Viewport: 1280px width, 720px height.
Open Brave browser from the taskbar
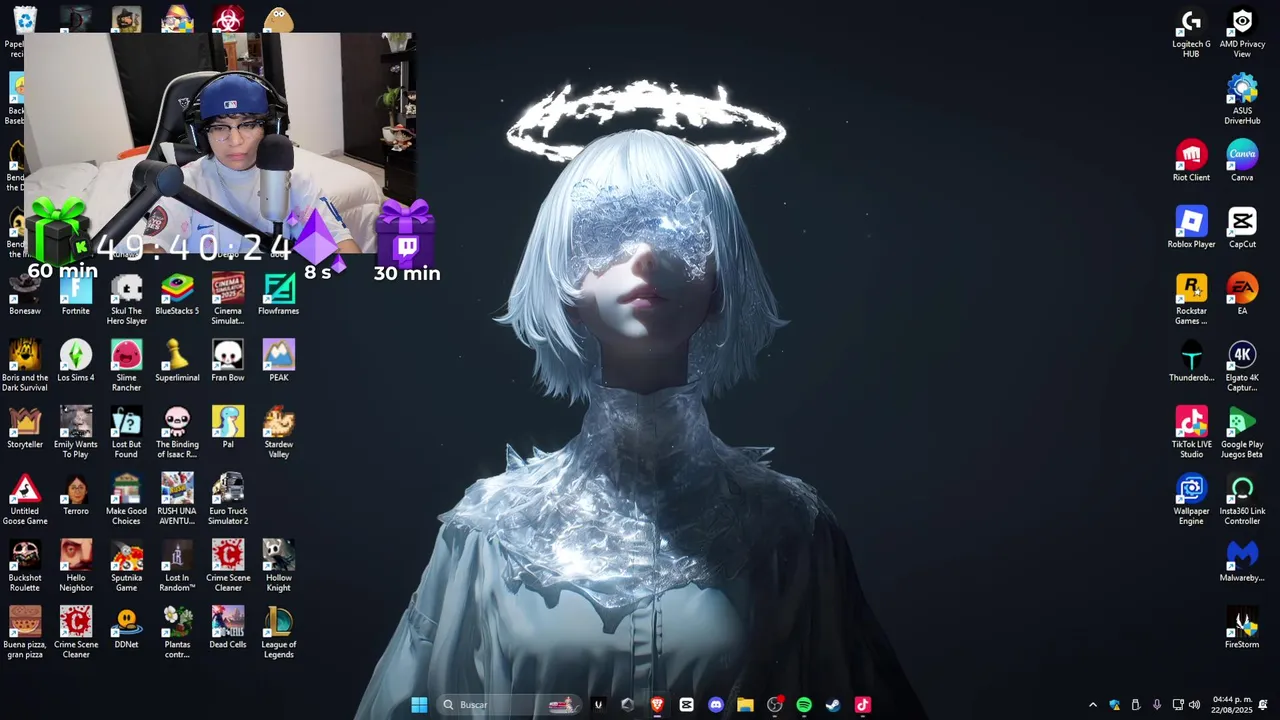657,705
